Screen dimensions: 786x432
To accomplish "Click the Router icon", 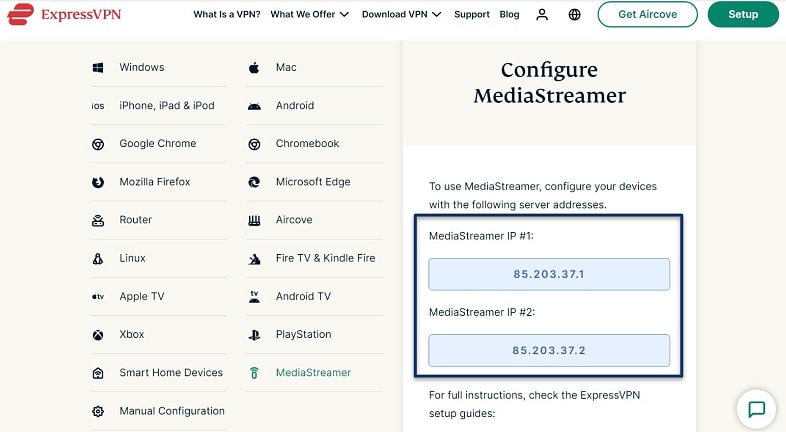I will tap(98, 221).
